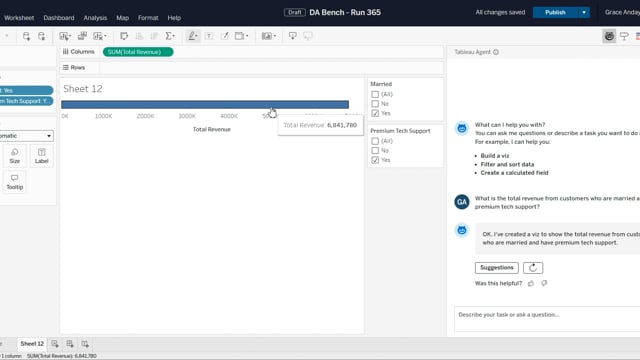The width and height of the screenshot is (640, 360).
Task: Click the Tableau Agent info icon
Action: point(496,52)
